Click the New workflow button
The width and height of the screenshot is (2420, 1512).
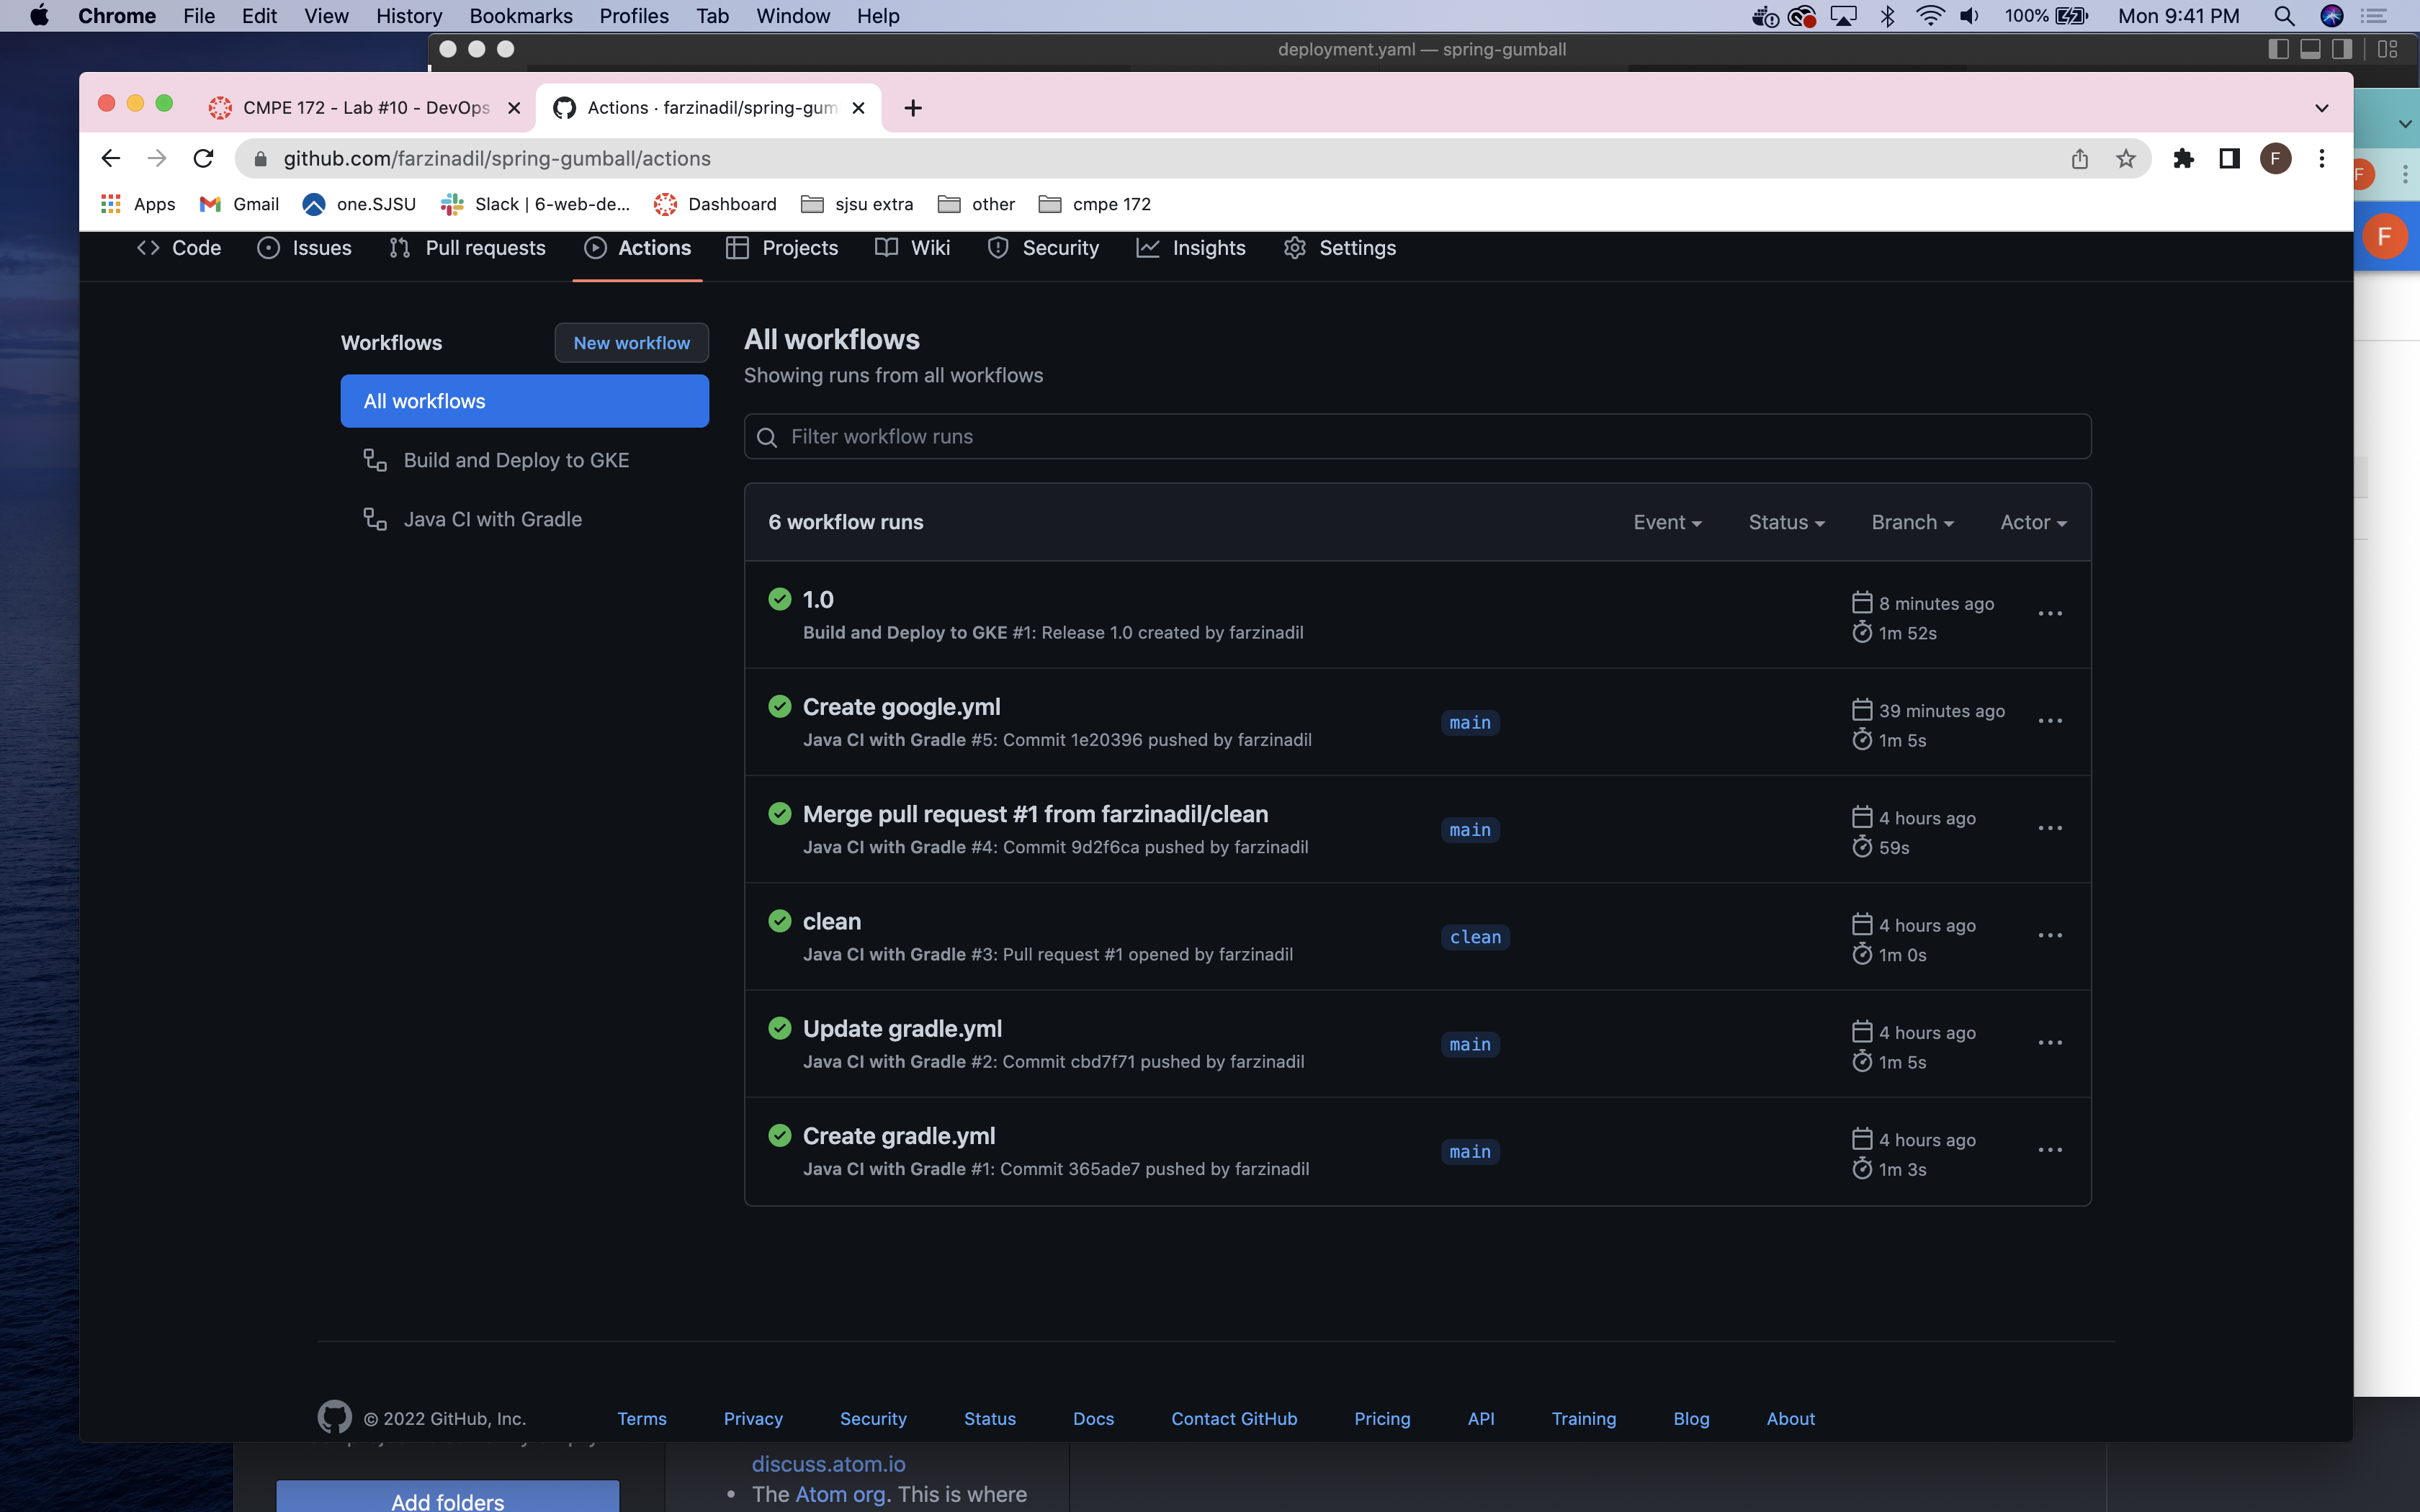[631, 343]
